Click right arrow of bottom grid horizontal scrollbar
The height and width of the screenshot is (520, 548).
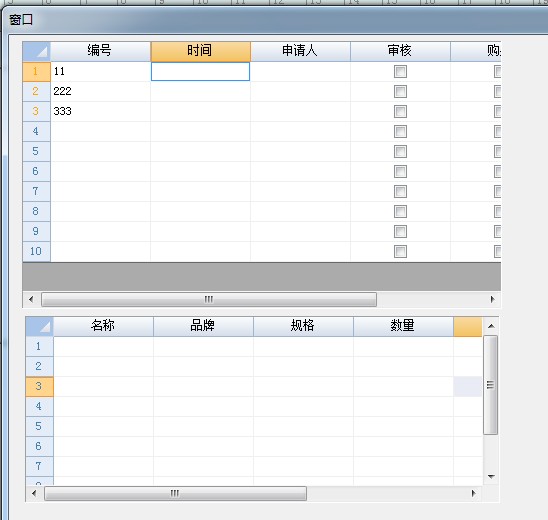tap(473, 493)
